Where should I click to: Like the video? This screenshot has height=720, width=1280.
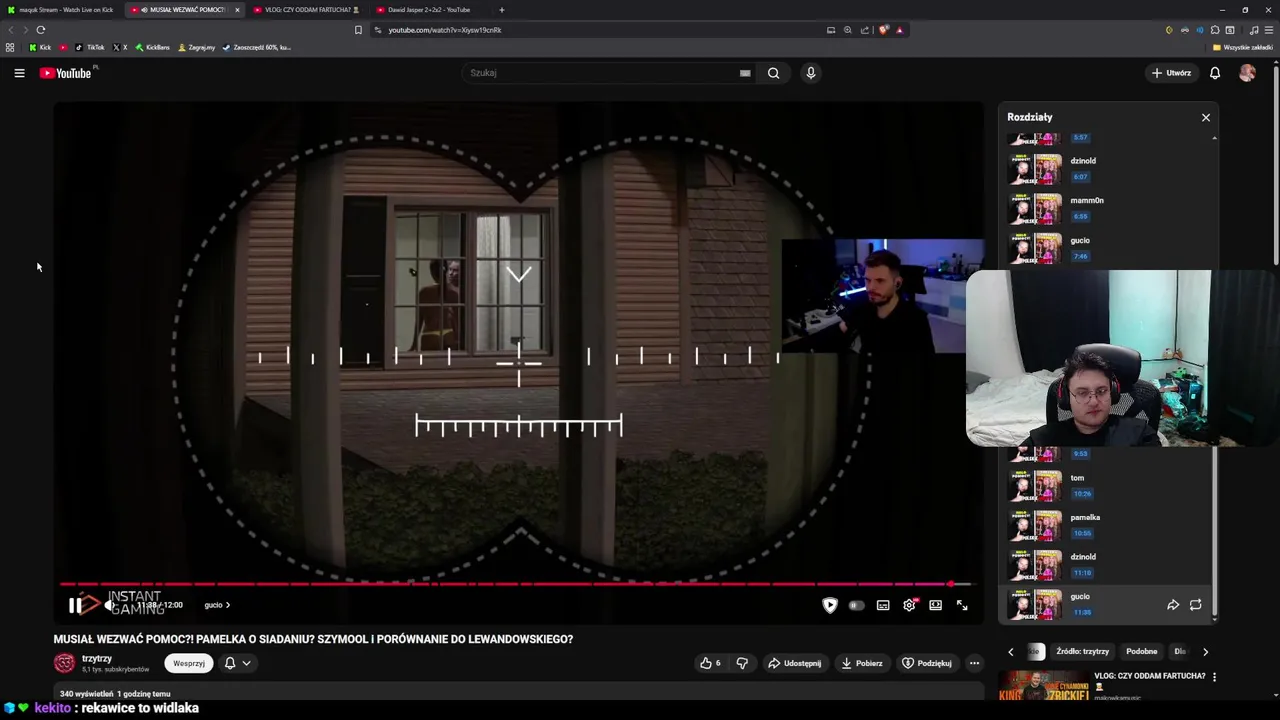(x=711, y=663)
